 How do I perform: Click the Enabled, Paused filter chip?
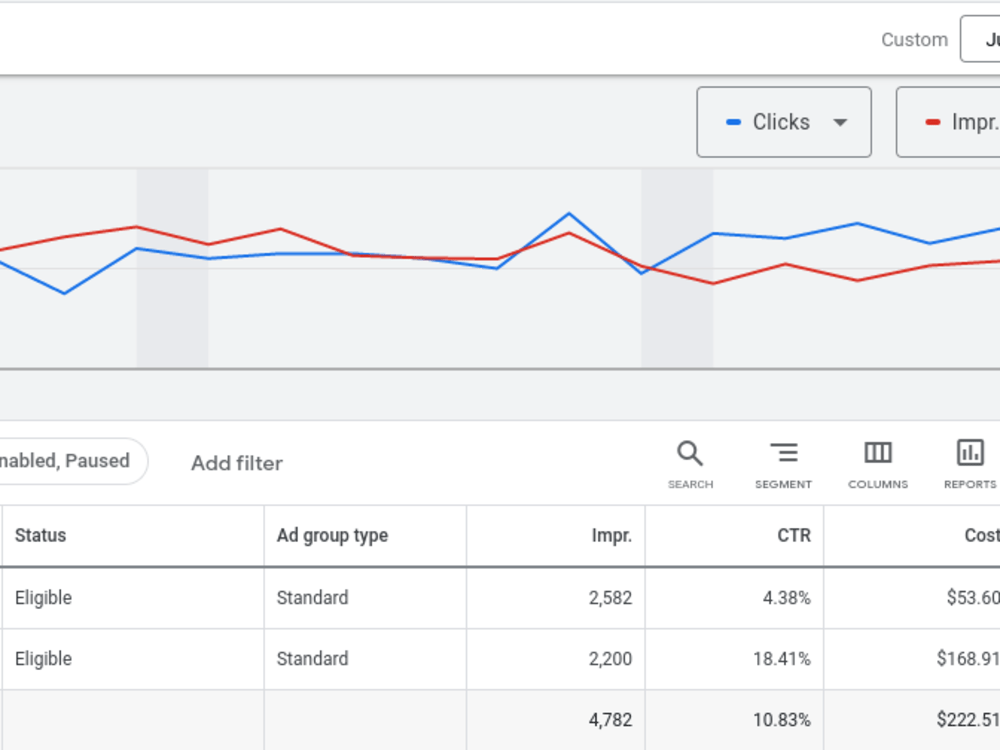click(73, 460)
